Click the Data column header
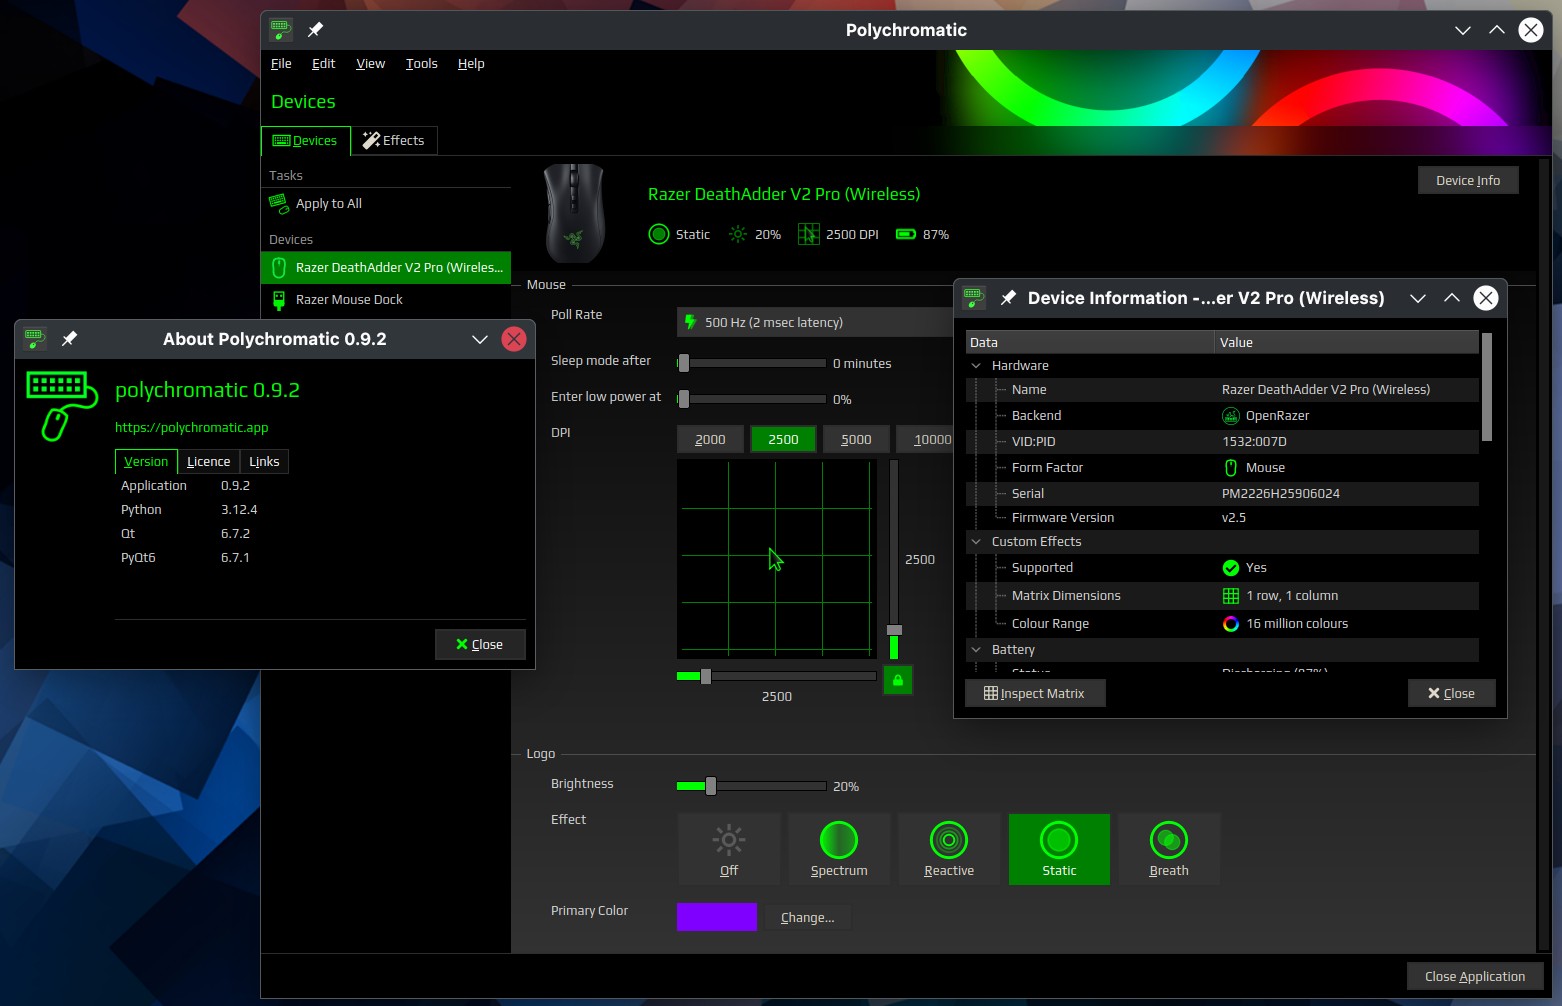Viewport: 1562px width, 1006px height. click(x=1090, y=342)
